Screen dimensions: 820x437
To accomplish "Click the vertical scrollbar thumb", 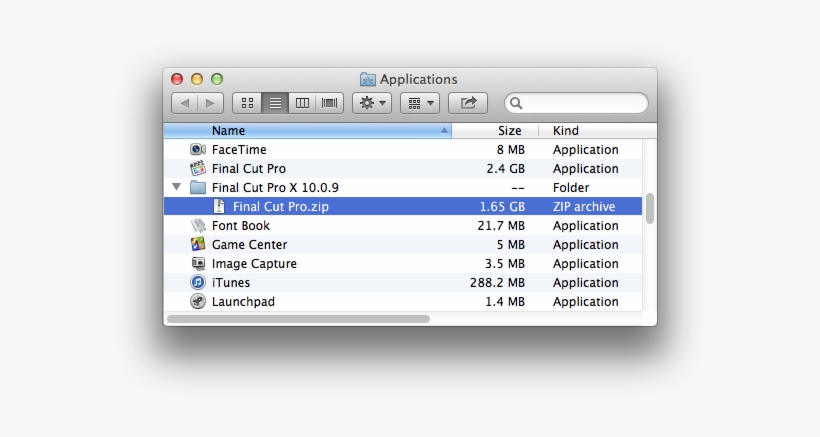I will 650,209.
